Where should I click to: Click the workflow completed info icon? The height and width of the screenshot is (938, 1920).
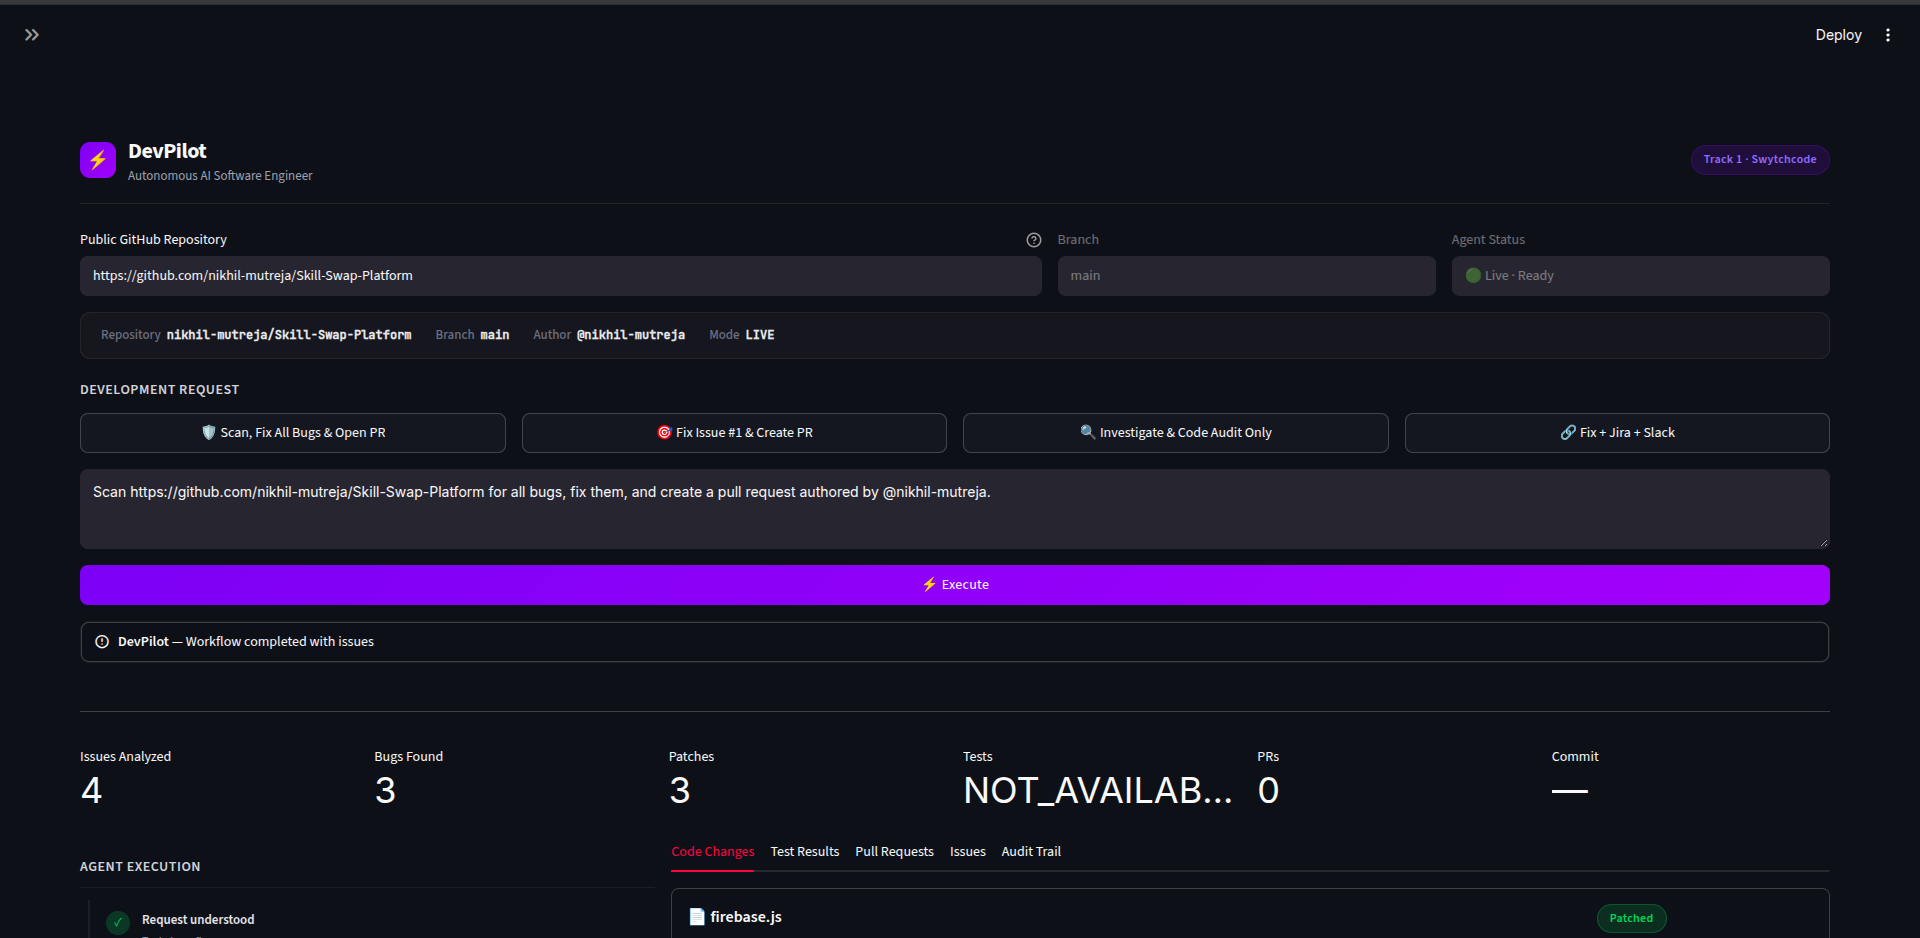pyautogui.click(x=102, y=642)
